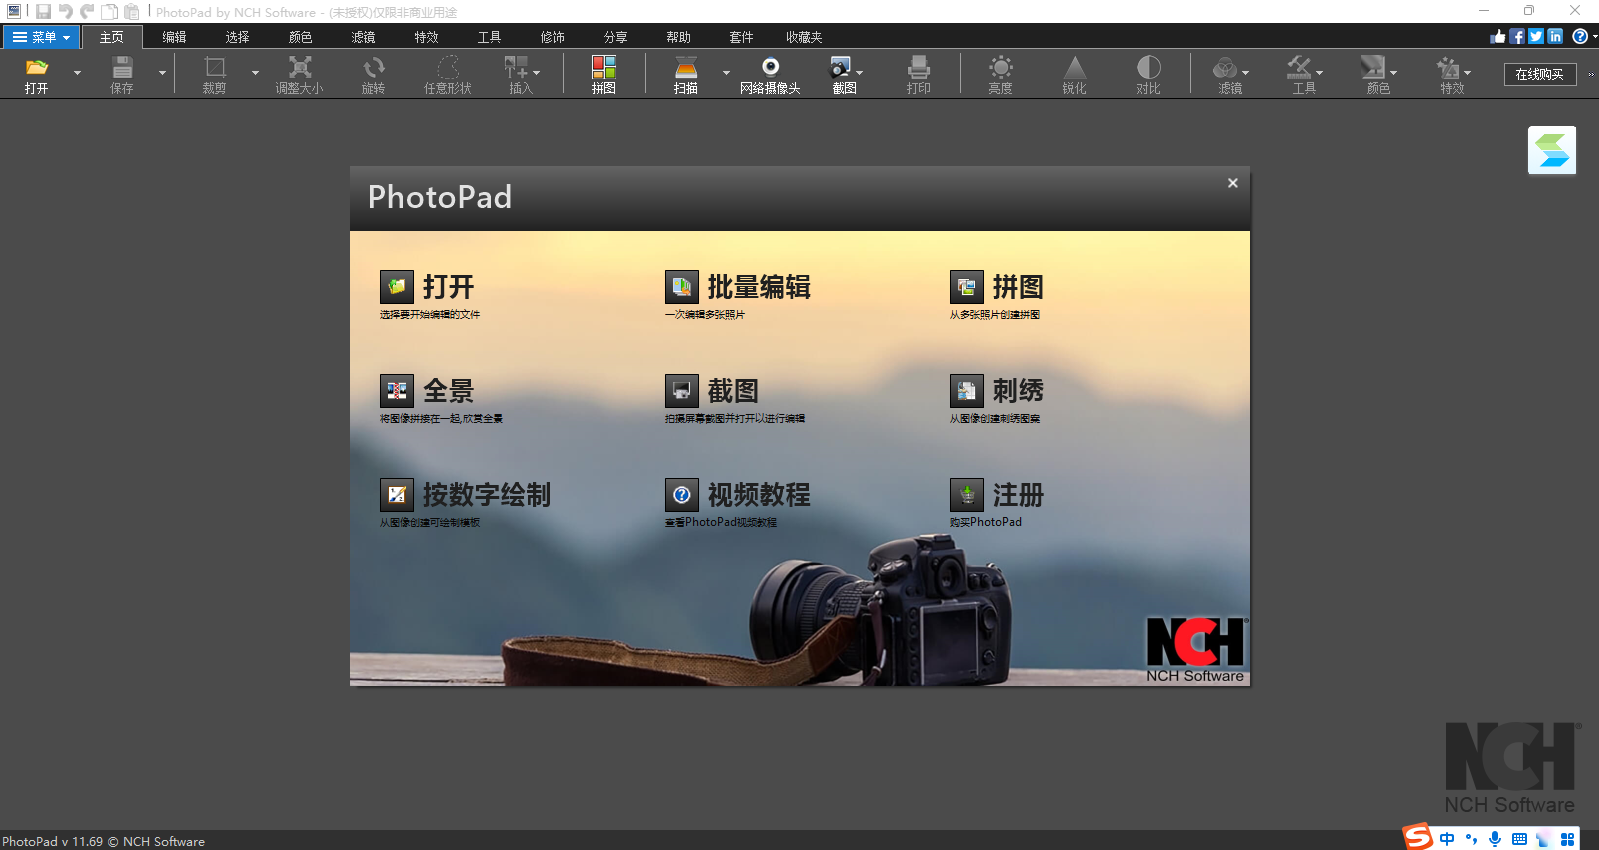The image size is (1599, 850).
Task: Click the Sogou input method icon
Action: 1417,837
